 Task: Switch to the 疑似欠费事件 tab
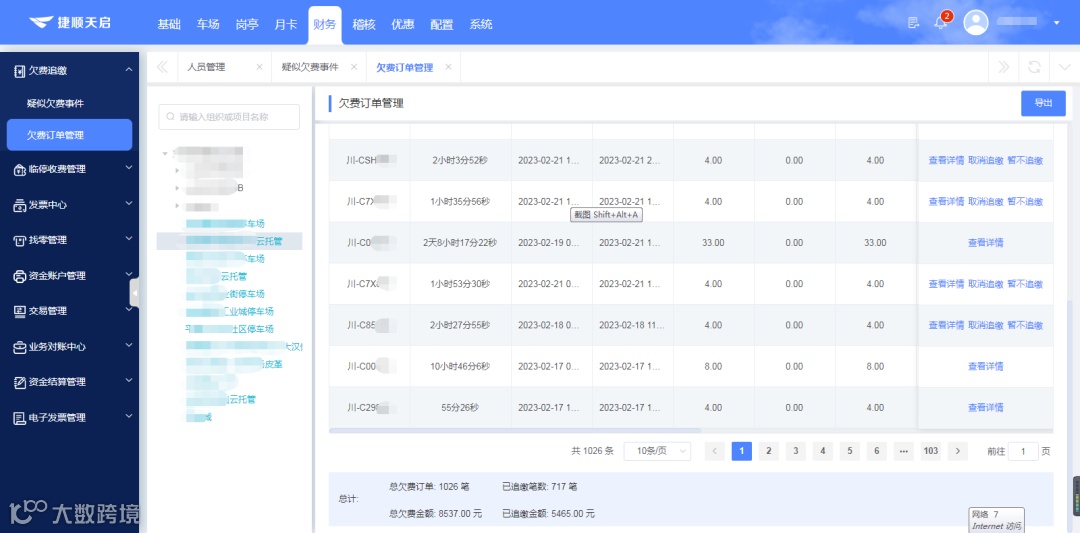pos(310,67)
